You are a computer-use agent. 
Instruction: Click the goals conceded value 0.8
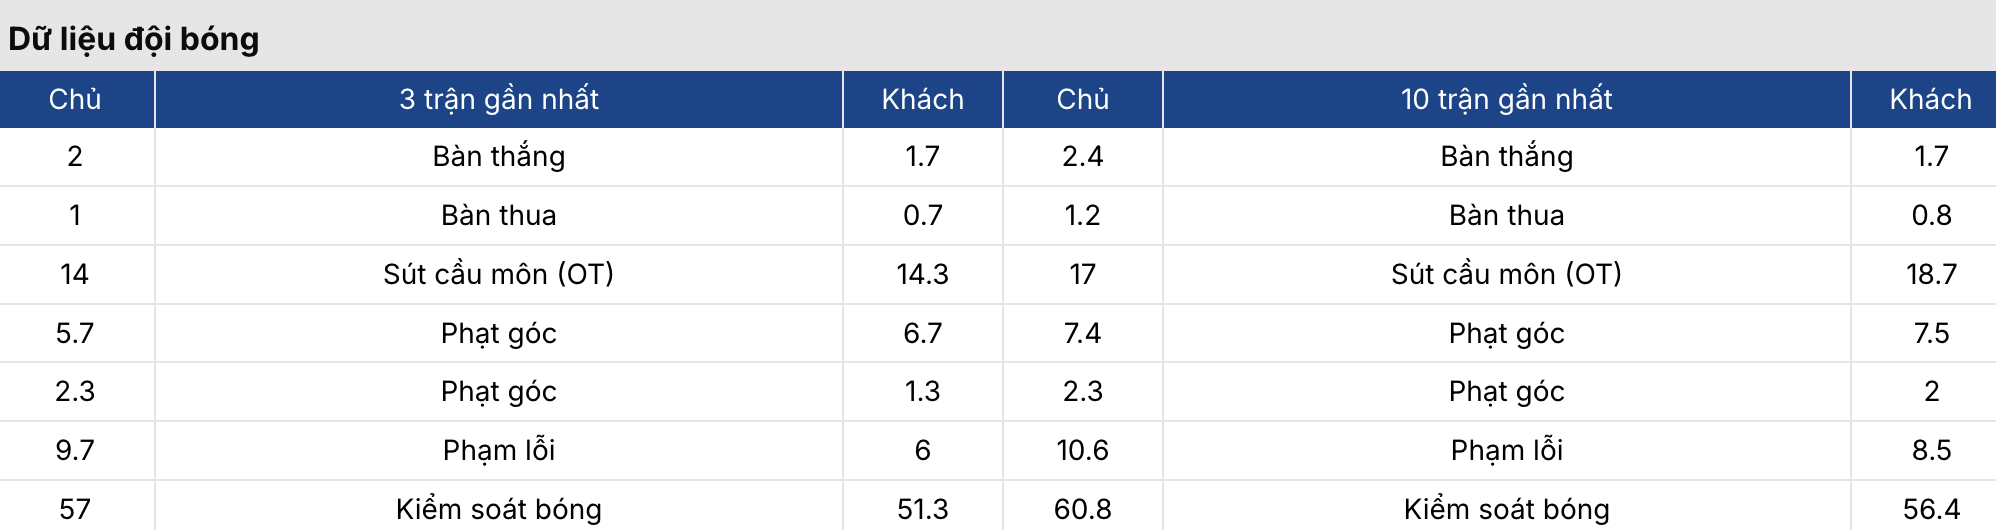pyautogui.click(x=1931, y=215)
